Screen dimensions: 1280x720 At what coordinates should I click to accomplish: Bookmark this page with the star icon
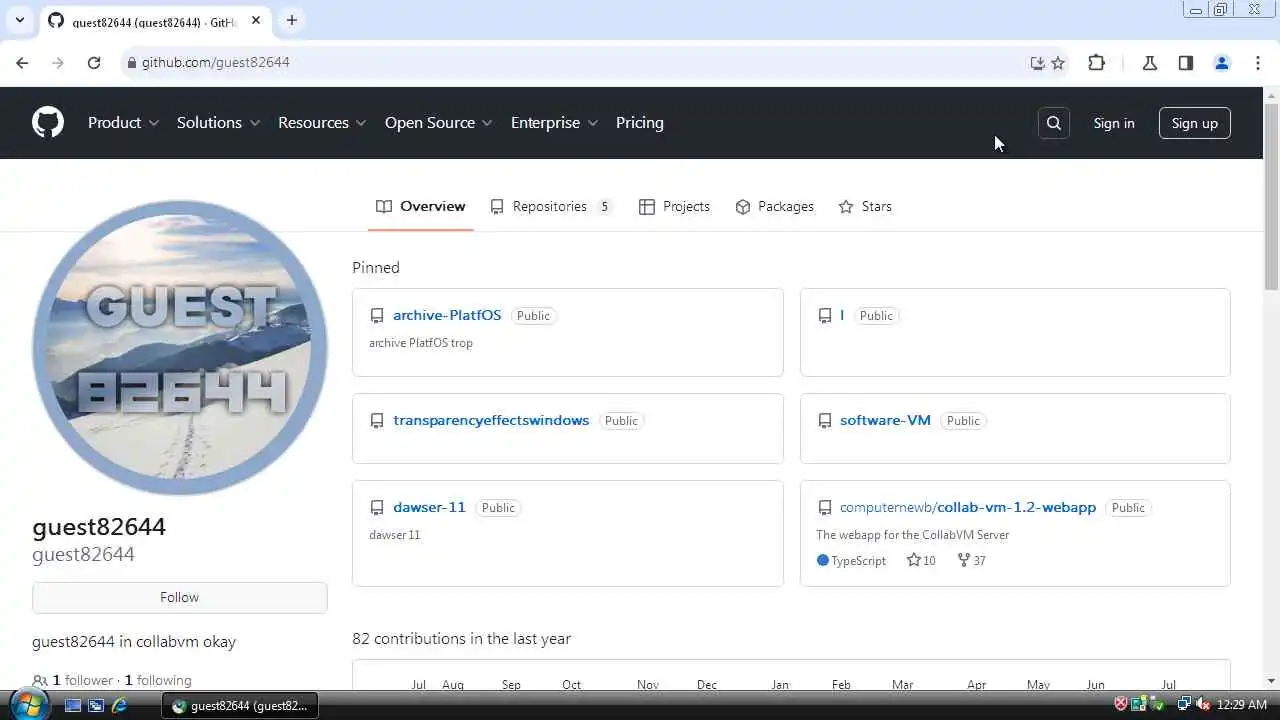click(x=1058, y=63)
